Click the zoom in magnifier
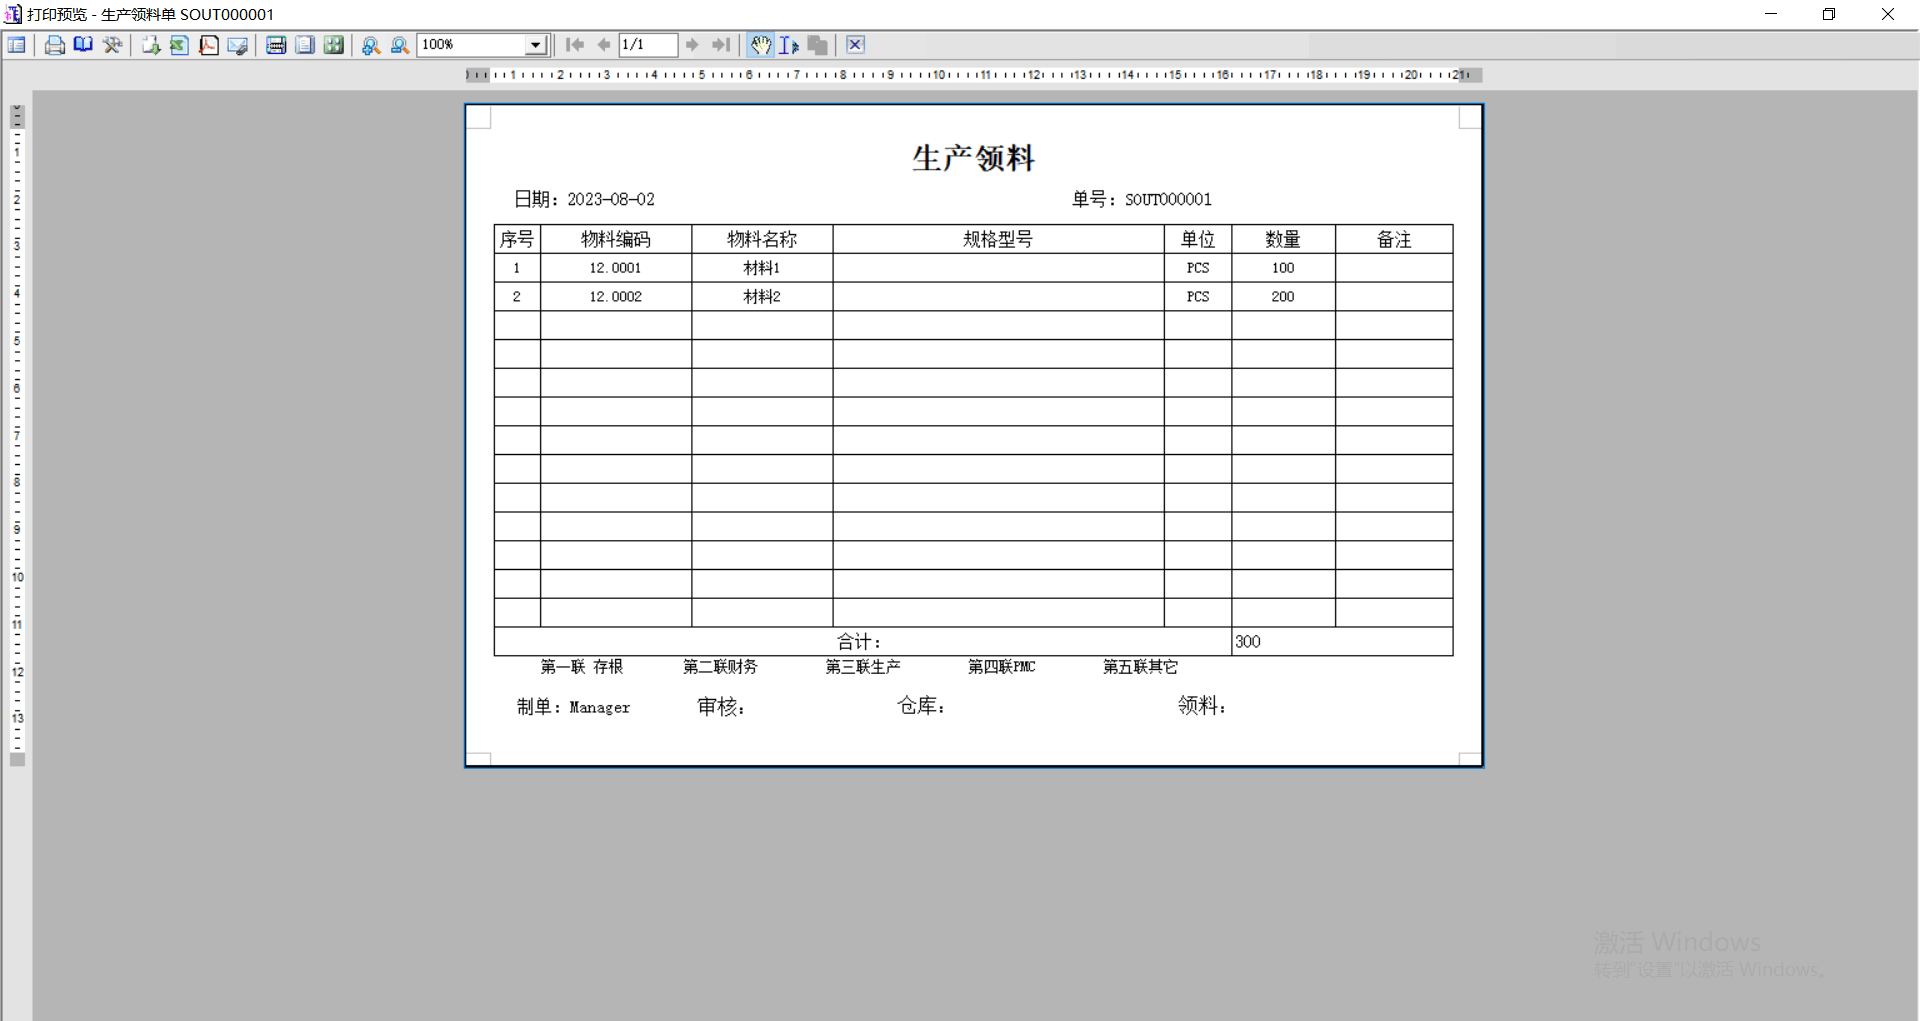Screen dimensions: 1920x1021 [x=371, y=45]
